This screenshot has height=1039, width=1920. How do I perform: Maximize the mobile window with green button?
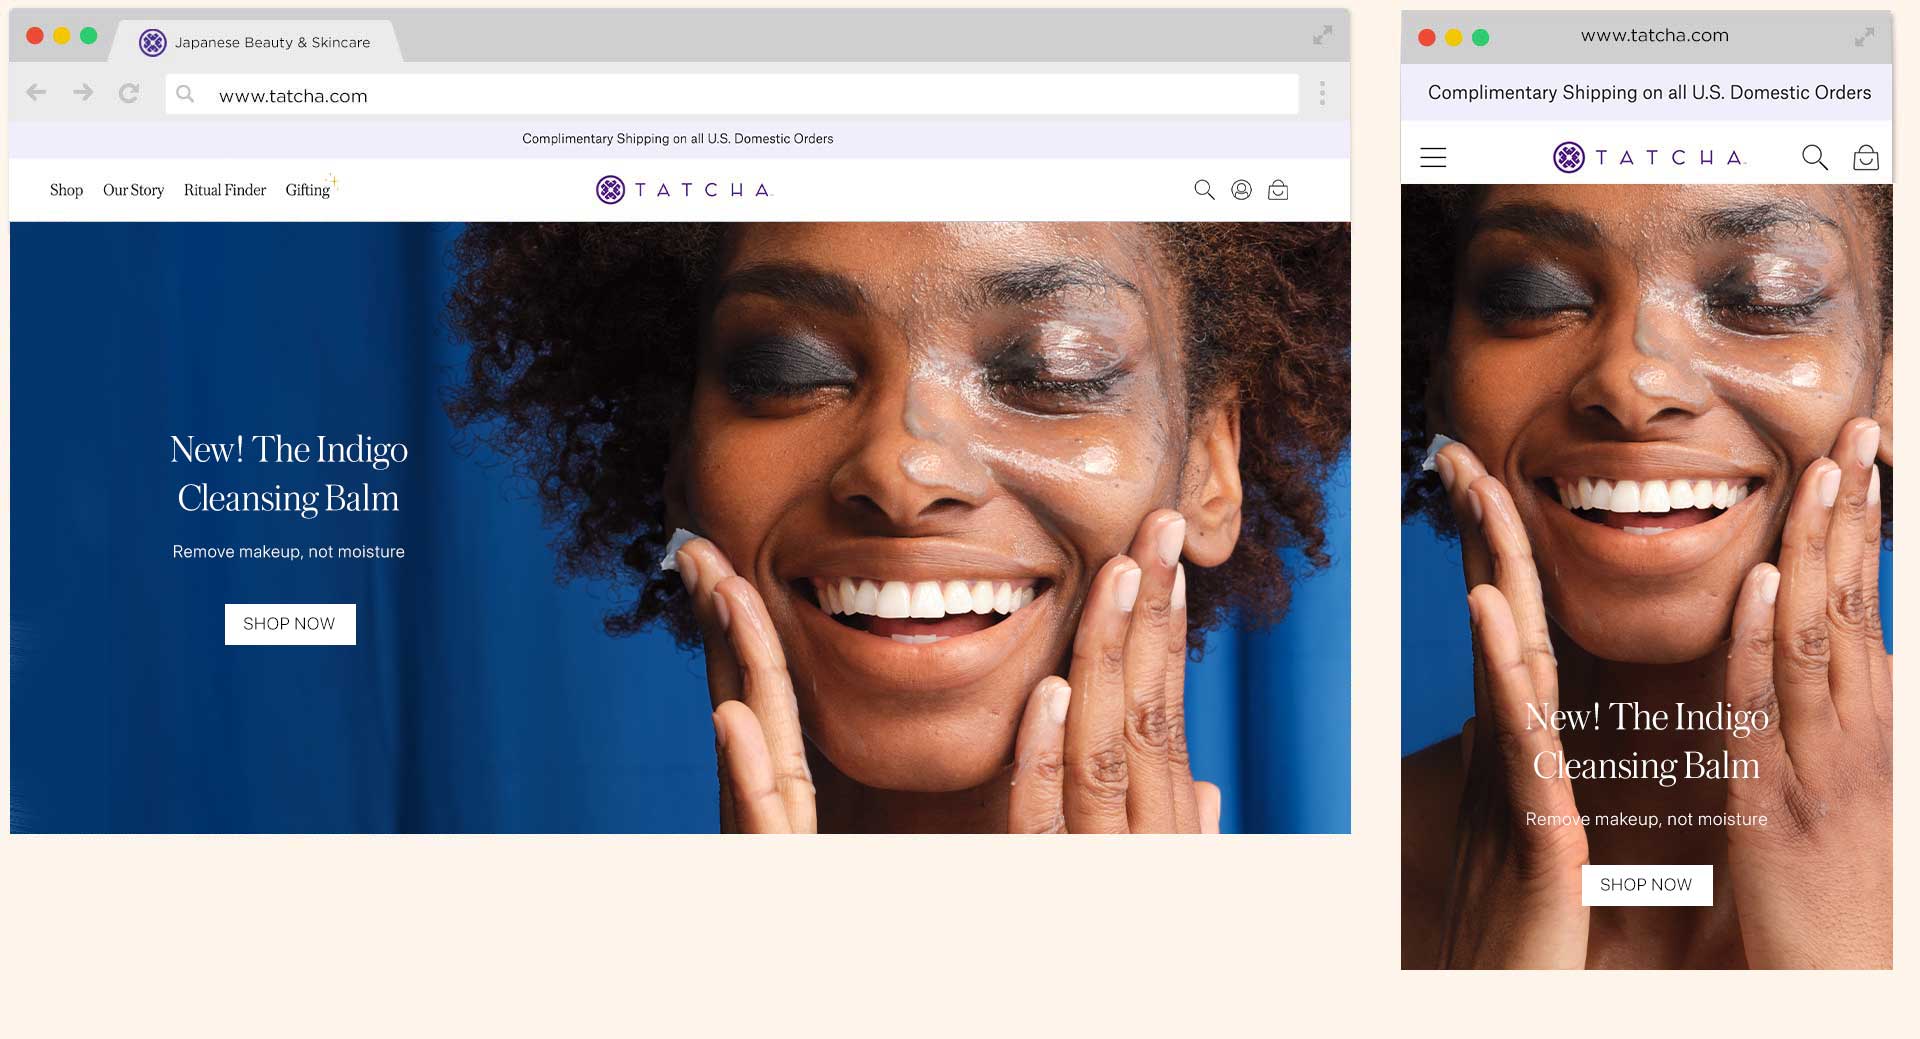1481,37
